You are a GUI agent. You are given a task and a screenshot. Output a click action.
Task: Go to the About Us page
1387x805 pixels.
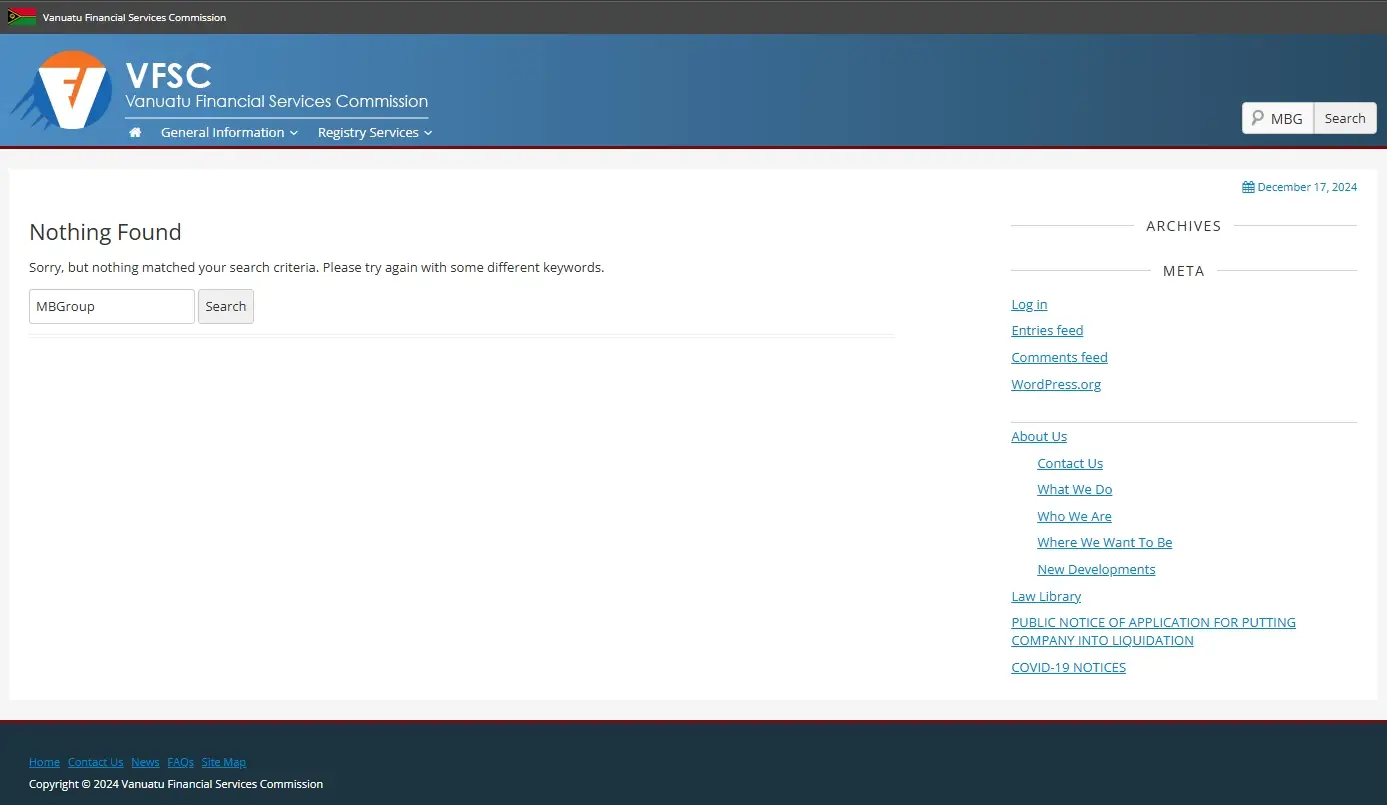pyautogui.click(x=1039, y=436)
